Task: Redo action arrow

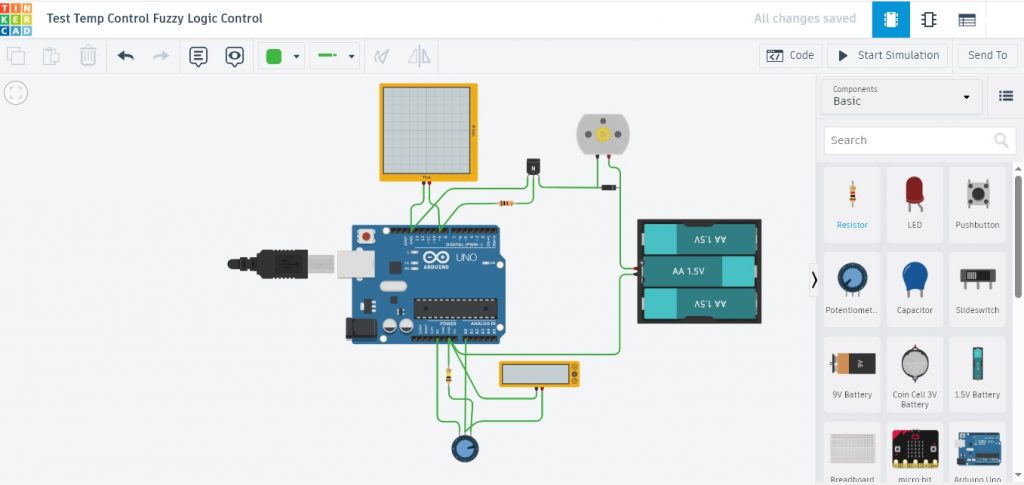Action: (x=161, y=56)
